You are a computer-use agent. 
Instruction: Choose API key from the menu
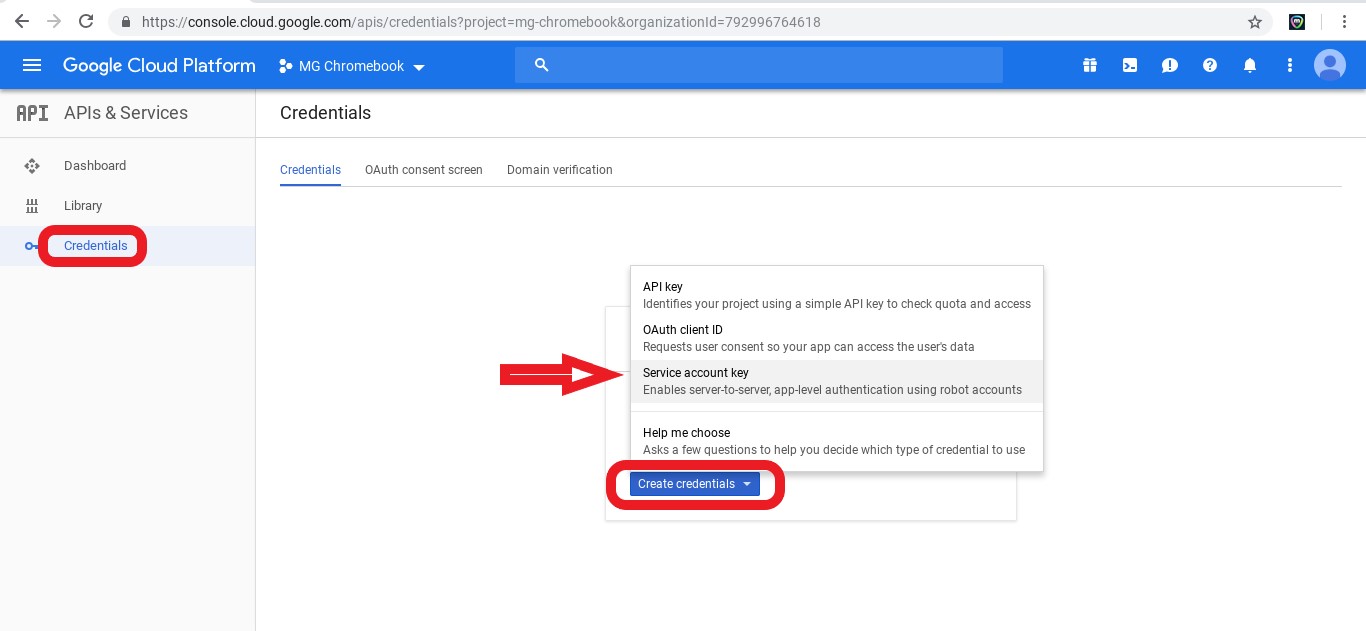(837, 295)
